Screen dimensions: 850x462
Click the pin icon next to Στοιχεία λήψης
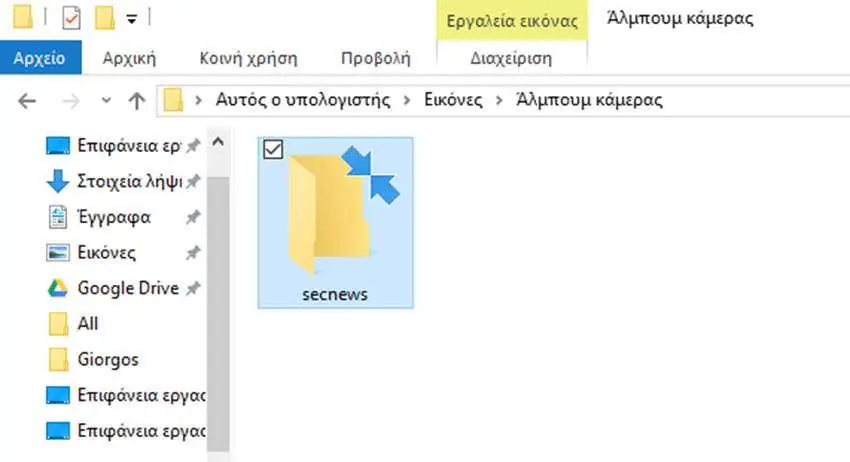point(192,182)
